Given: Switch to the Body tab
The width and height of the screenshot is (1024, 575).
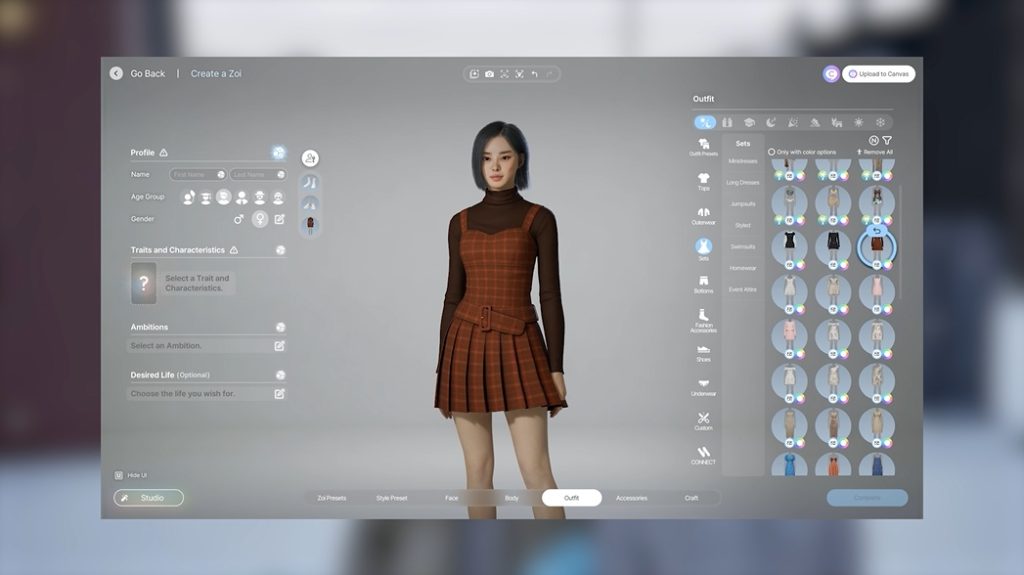Looking at the screenshot, I should tap(511, 498).
